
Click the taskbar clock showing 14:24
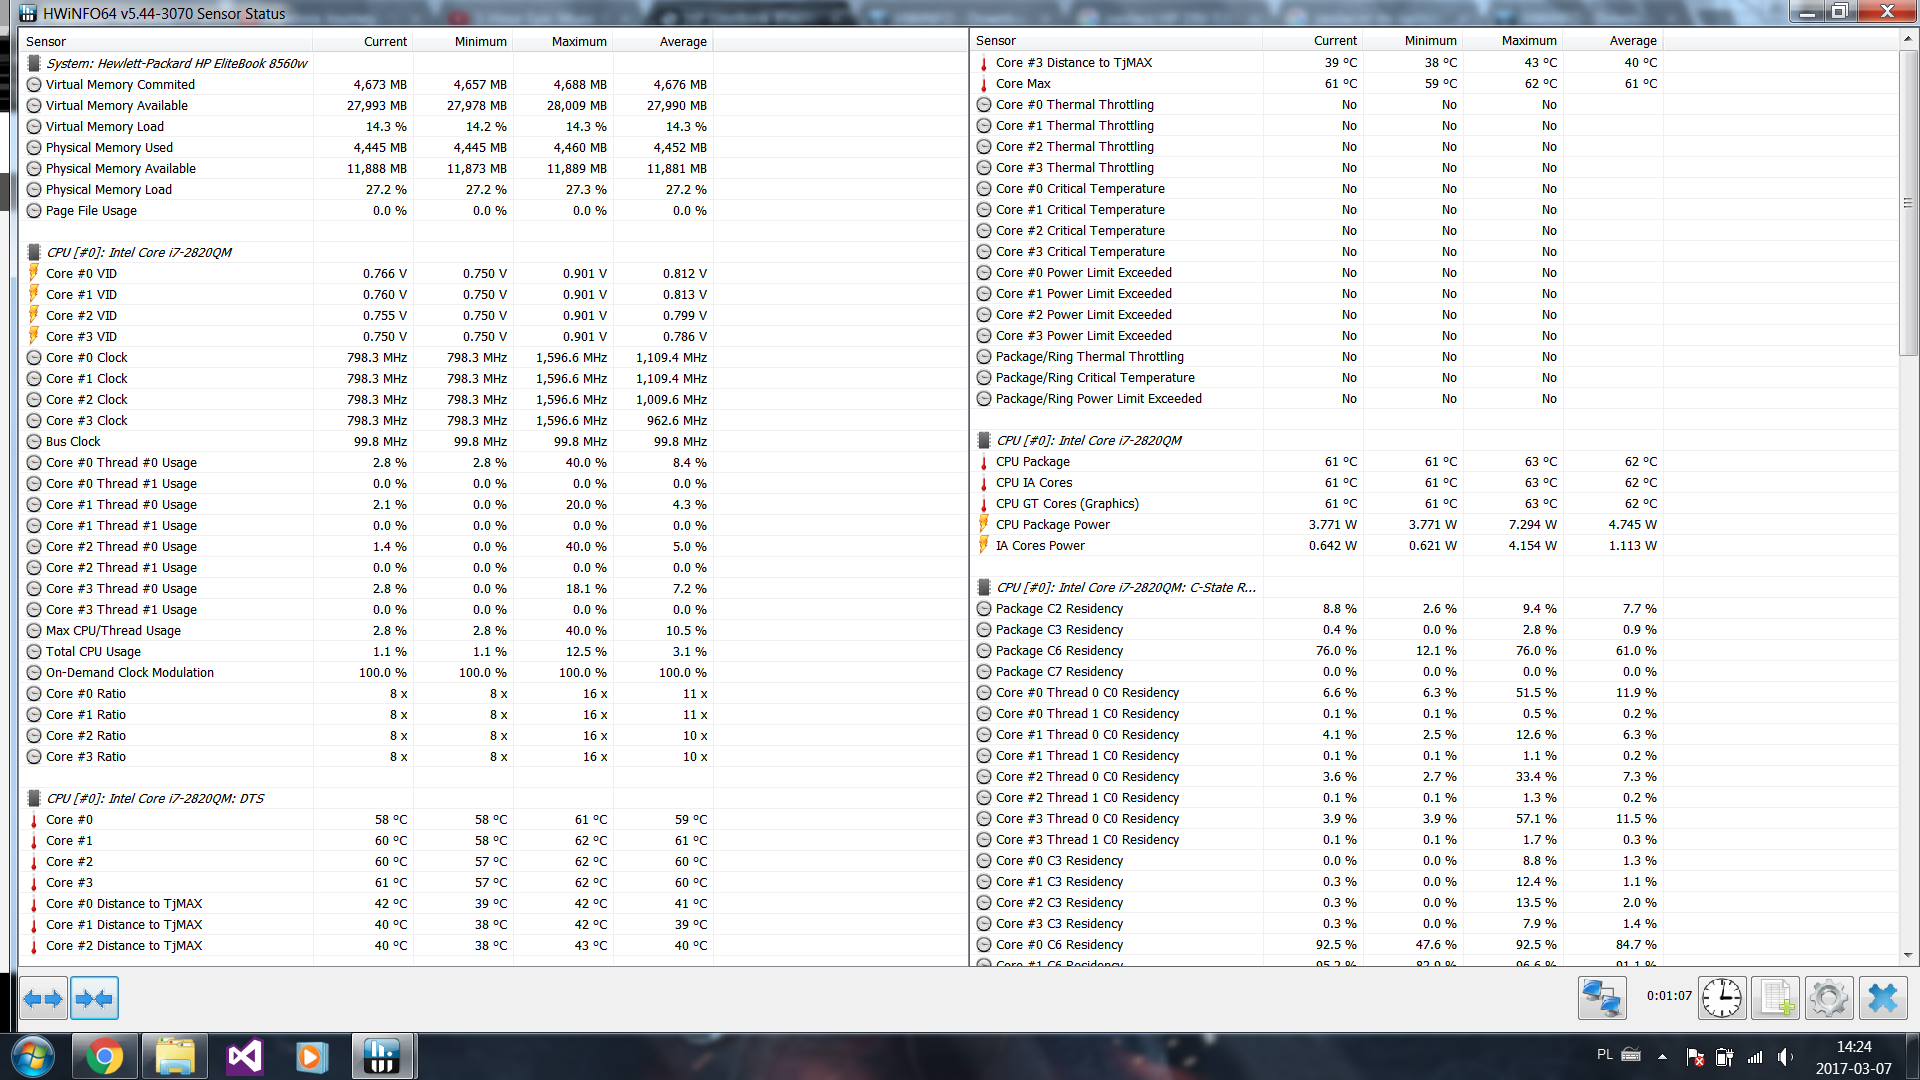click(1853, 1057)
